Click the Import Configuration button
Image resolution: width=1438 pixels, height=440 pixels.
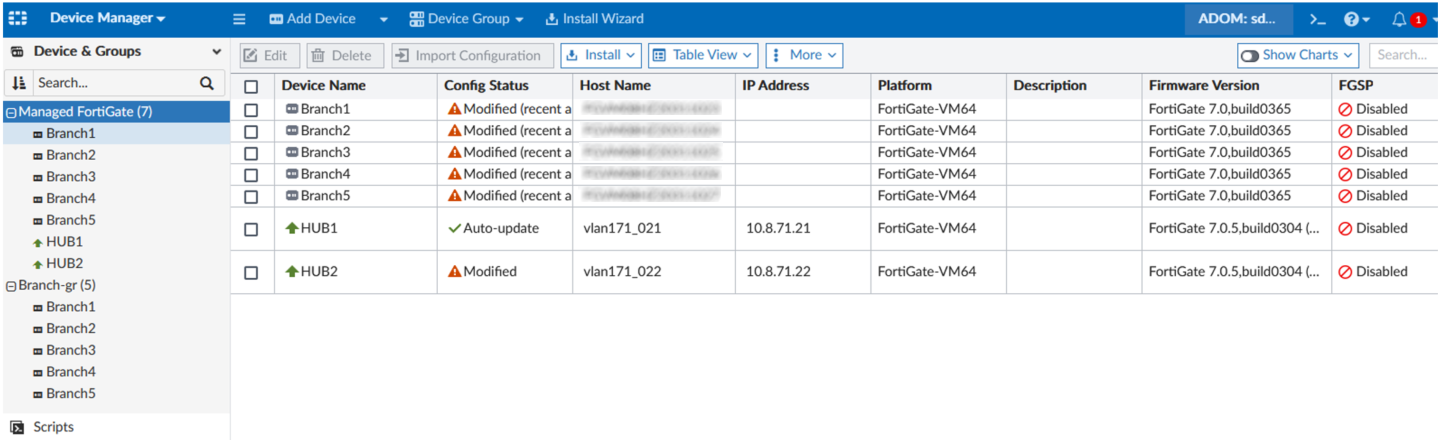coord(469,56)
